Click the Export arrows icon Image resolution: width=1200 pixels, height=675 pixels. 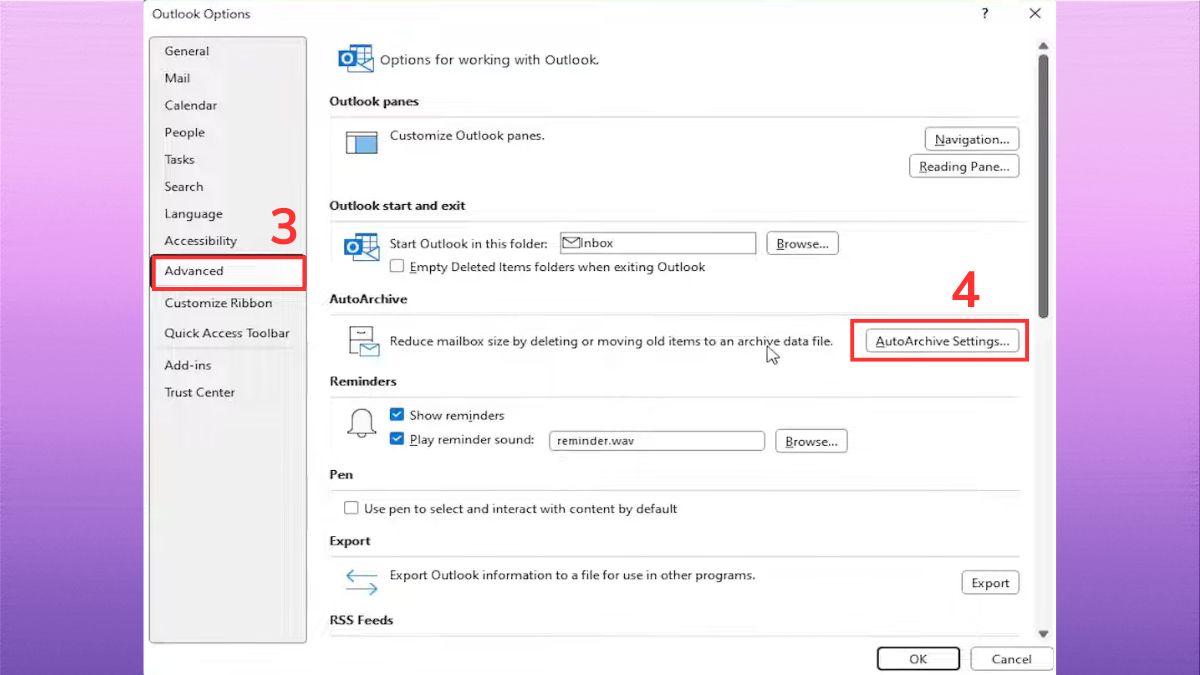(x=361, y=581)
